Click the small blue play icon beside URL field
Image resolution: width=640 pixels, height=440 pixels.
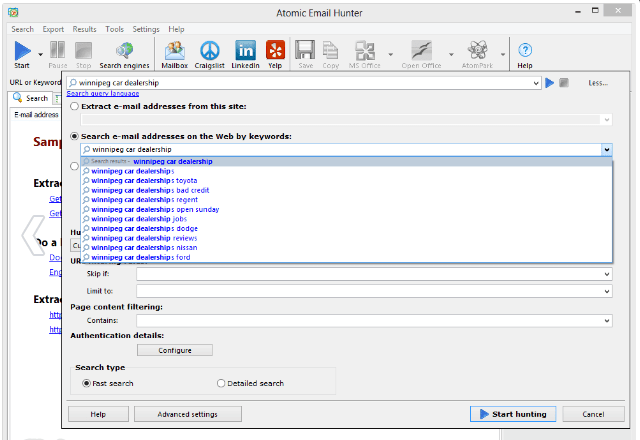coord(550,83)
